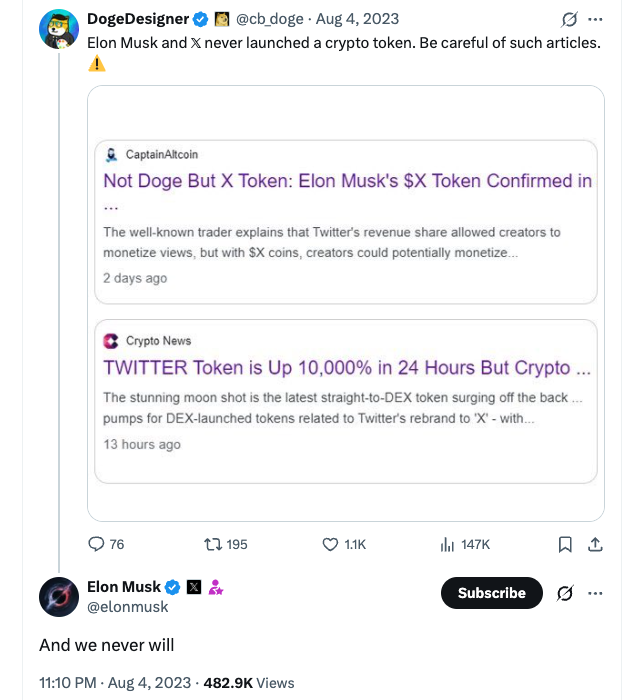Open the 'Not Doge But X Token' article
Image resolution: width=640 pixels, height=700 pixels.
pyautogui.click(x=347, y=181)
